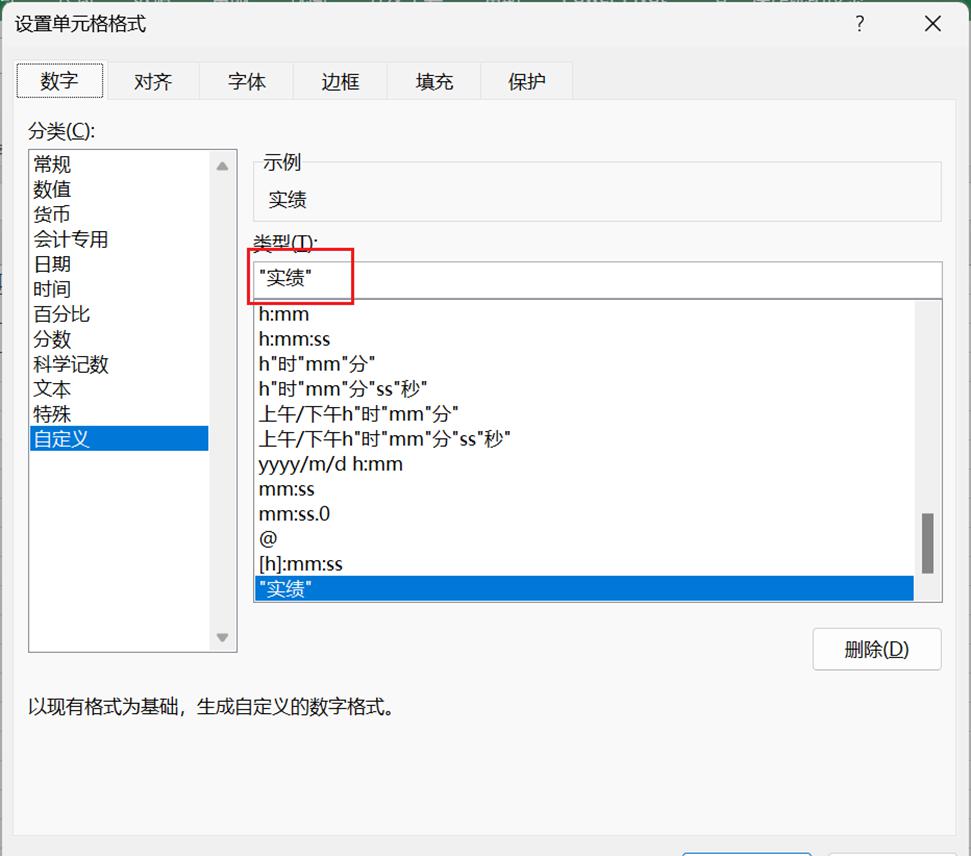
Task: Select the mm:ss format
Action: [x=584, y=489]
